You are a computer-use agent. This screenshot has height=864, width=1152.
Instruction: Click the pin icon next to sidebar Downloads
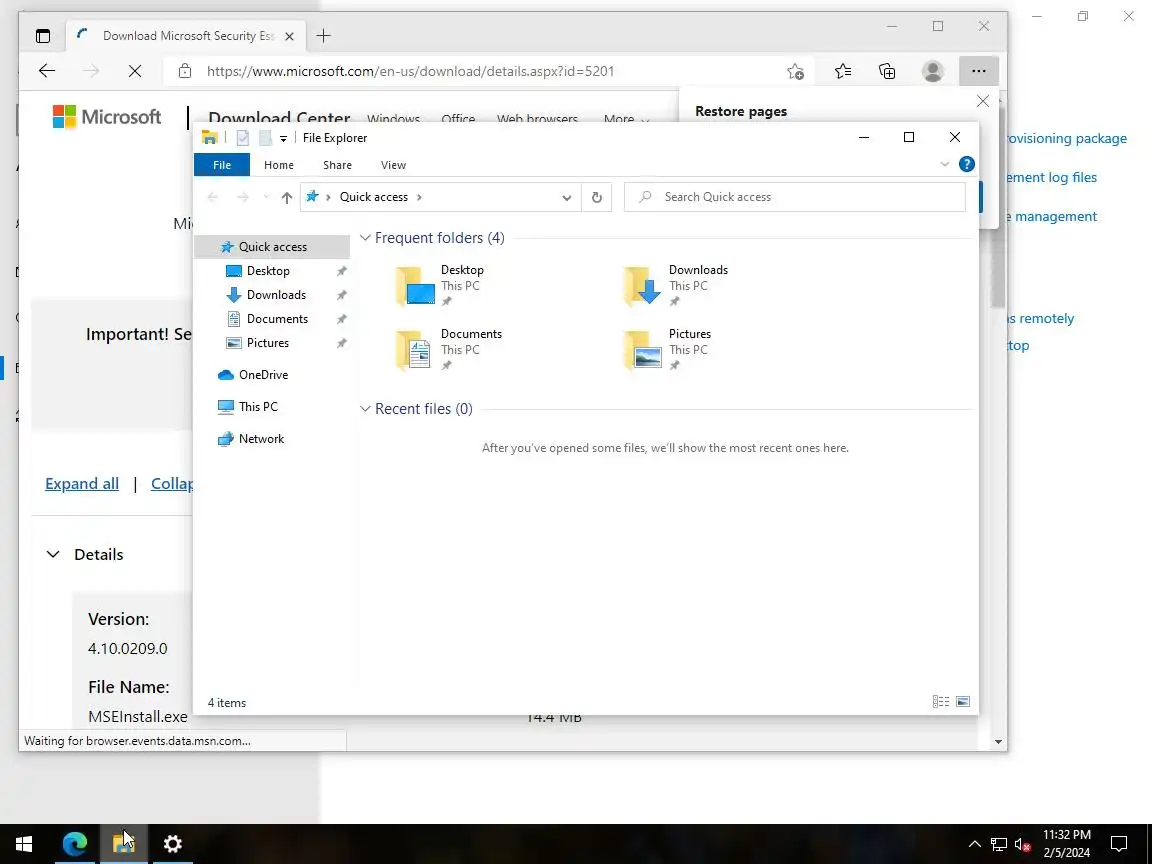342,295
